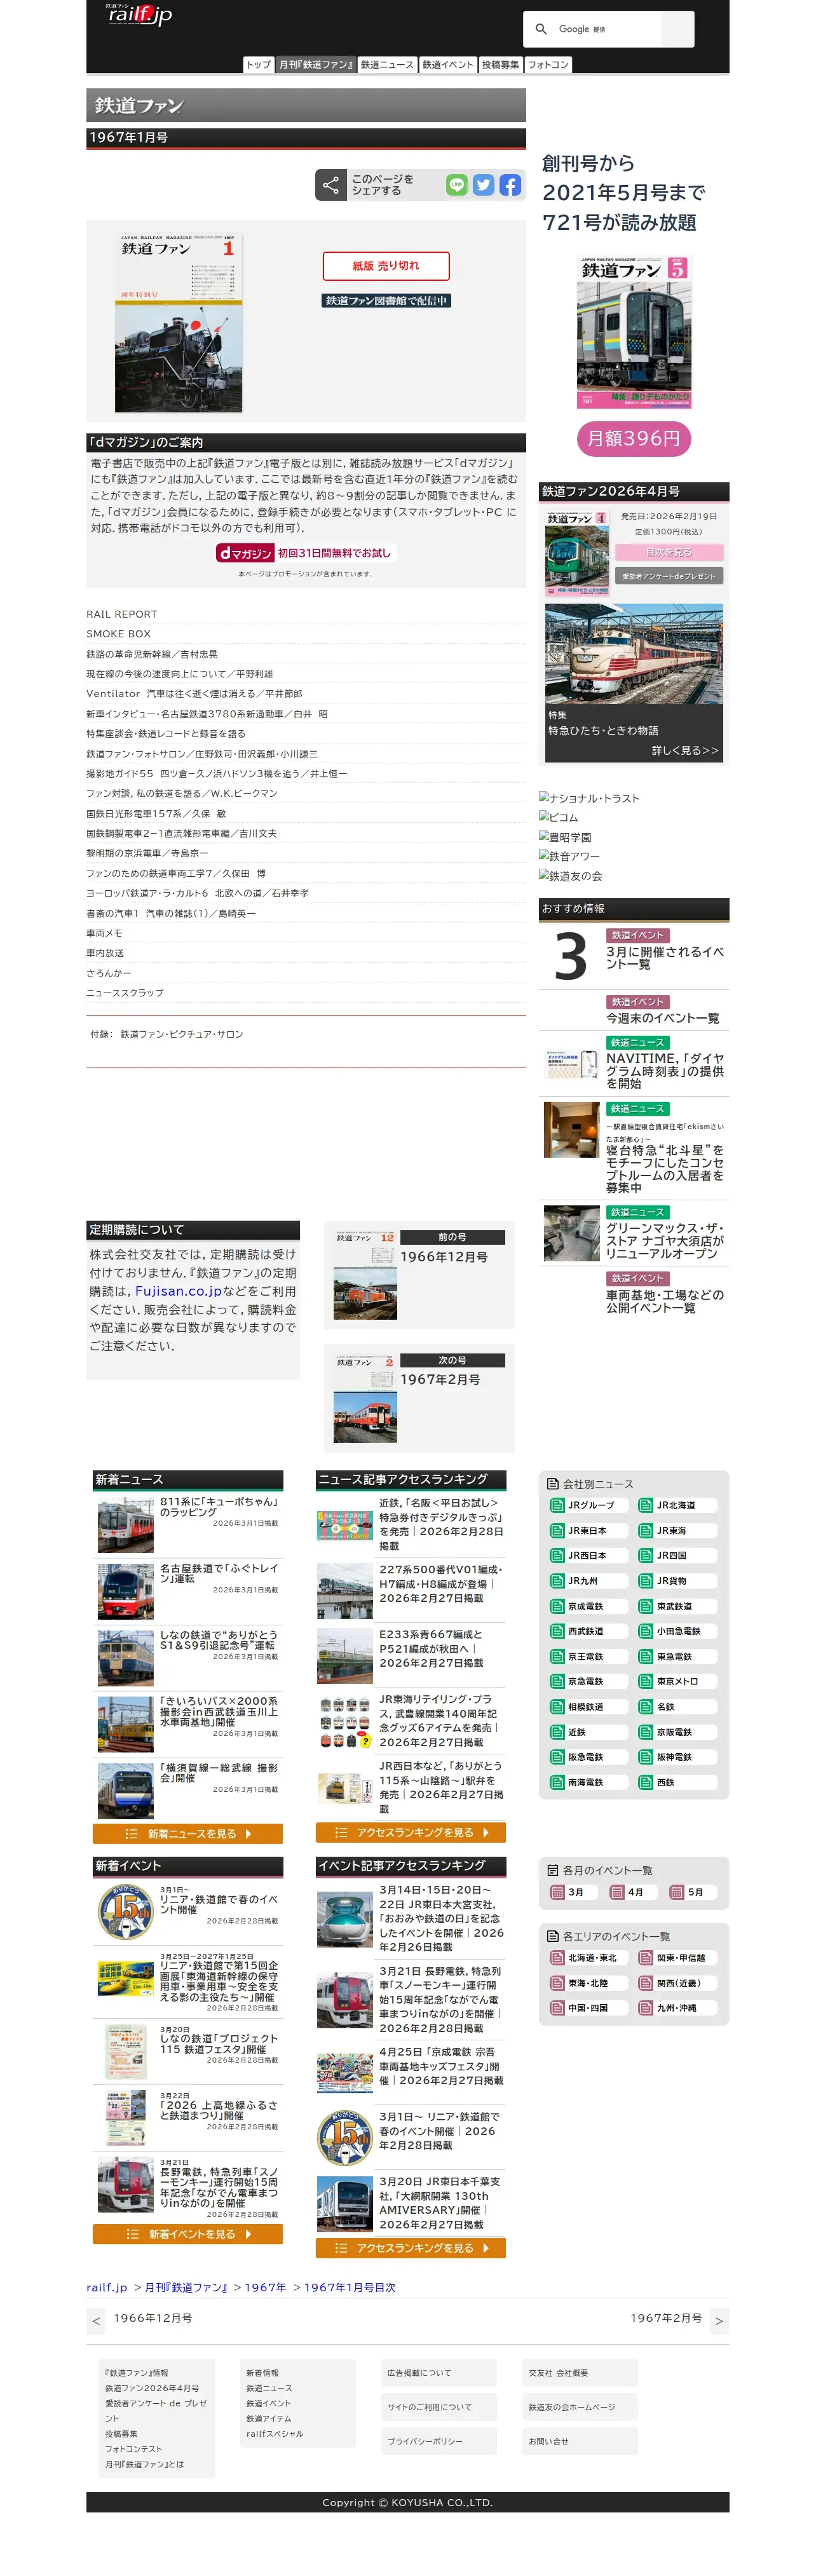The height and width of the screenshot is (2576, 816).
Task: Go to previous issue via left chevron
Action: (x=96, y=2321)
